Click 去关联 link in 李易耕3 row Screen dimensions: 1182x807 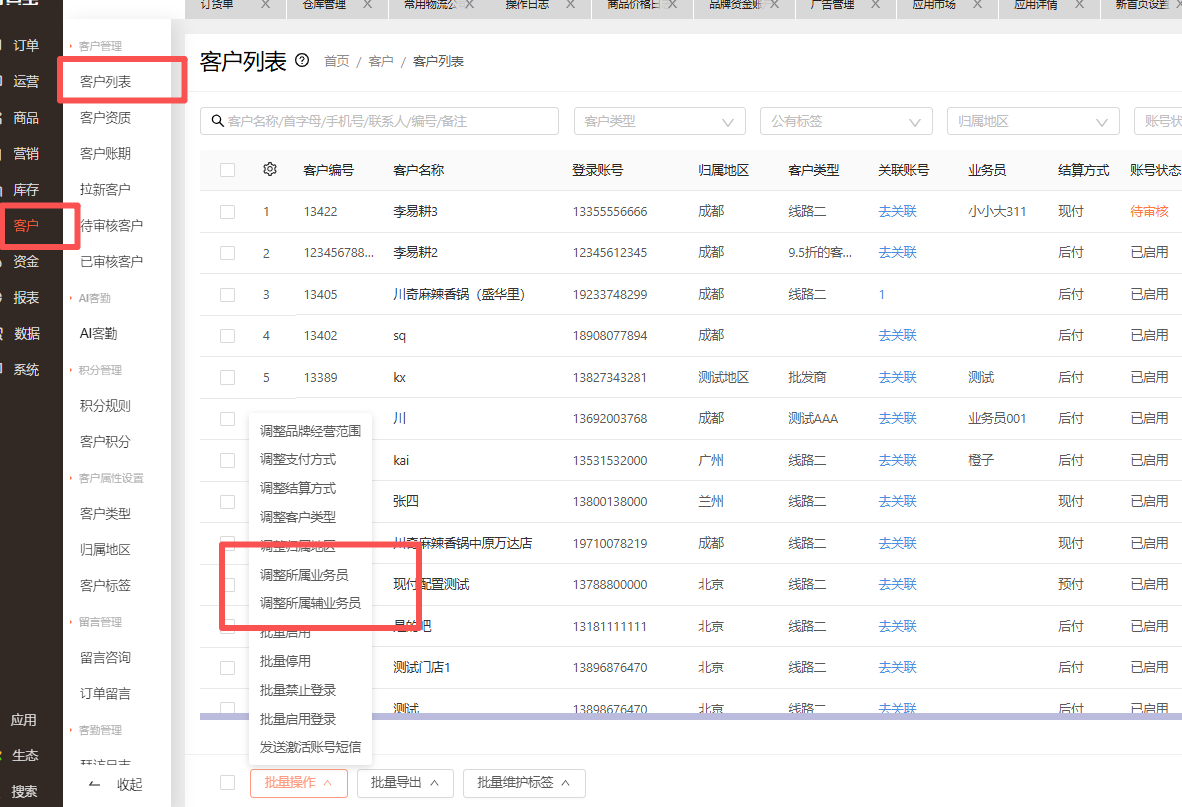(x=897, y=212)
